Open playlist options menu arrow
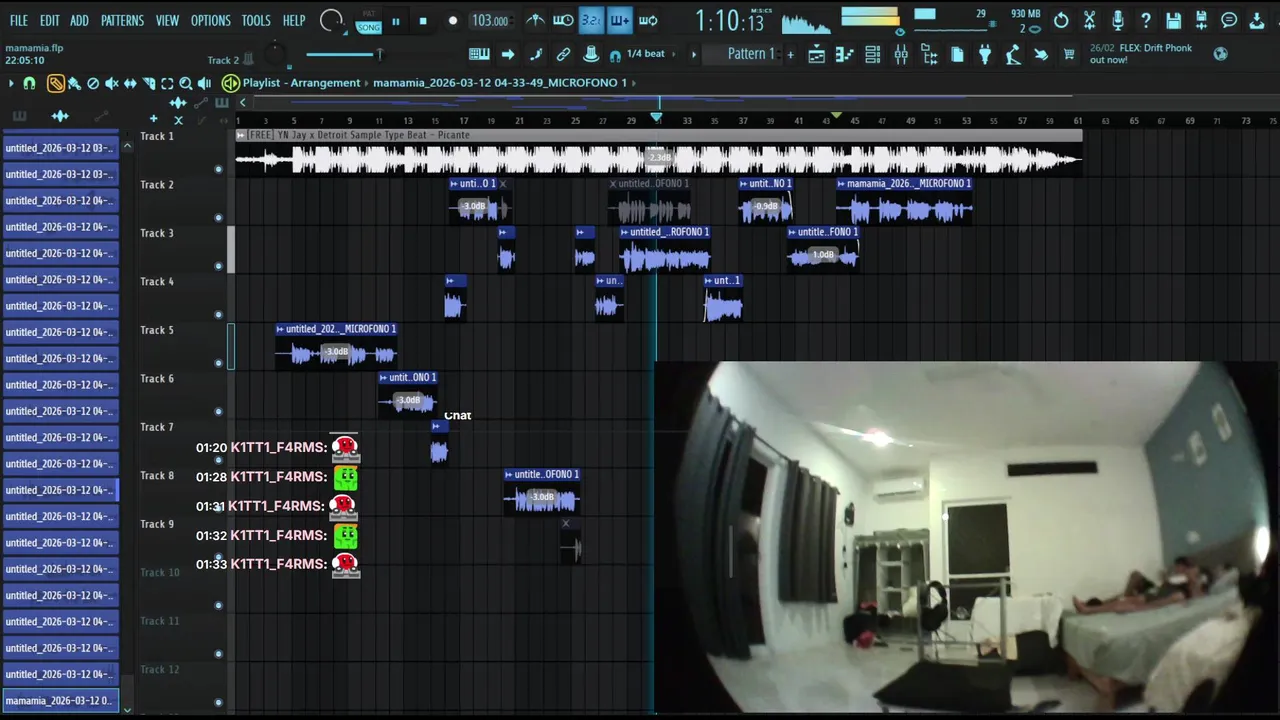The height and width of the screenshot is (720, 1280). [11, 83]
